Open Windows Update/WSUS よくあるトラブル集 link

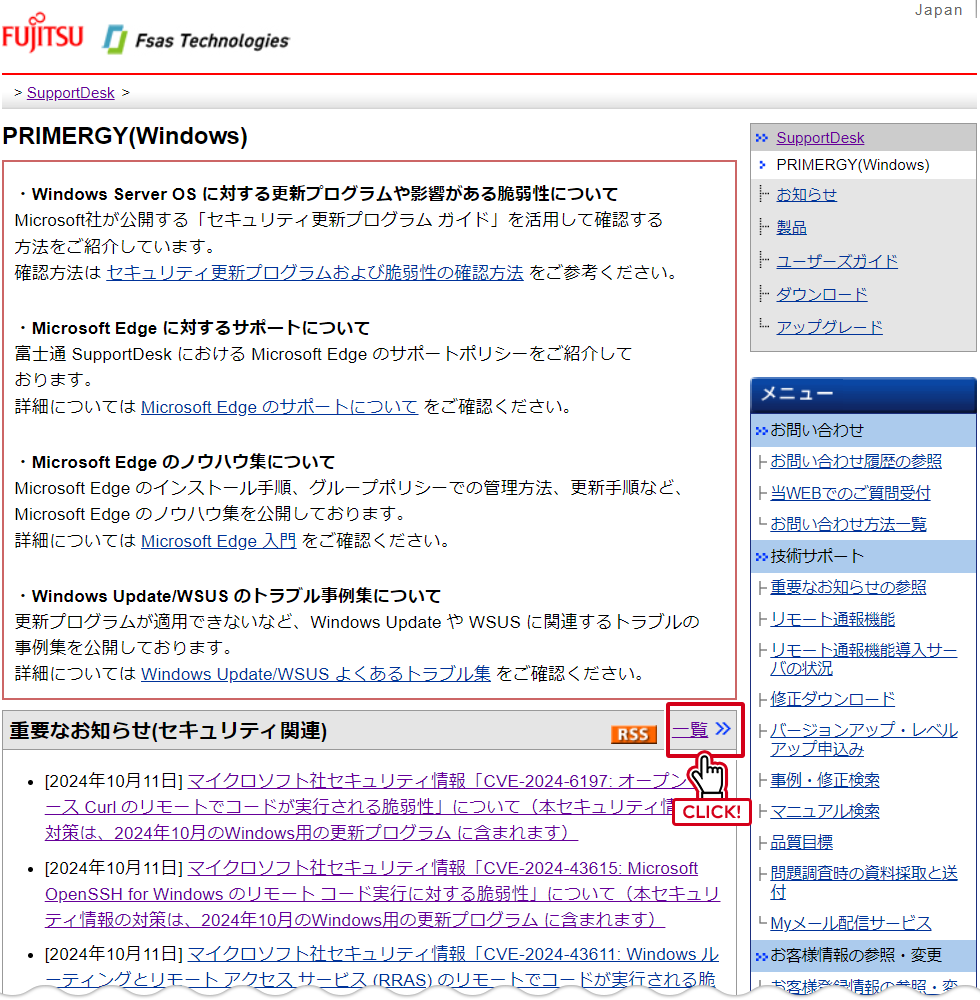[316, 674]
